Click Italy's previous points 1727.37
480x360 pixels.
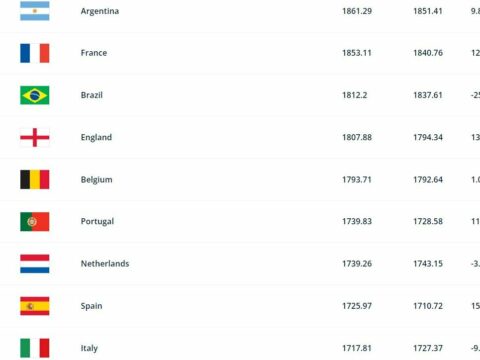point(428,348)
